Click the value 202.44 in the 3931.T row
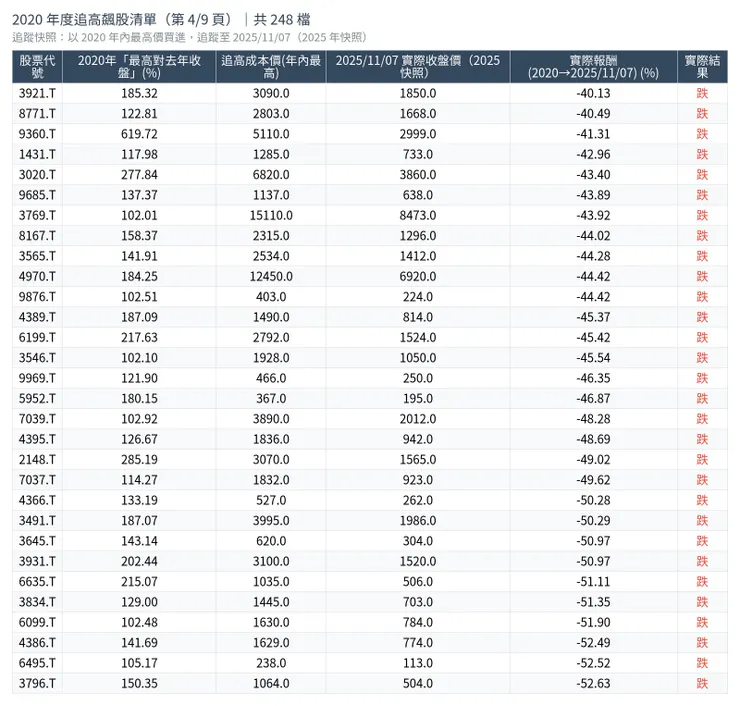 coord(139,561)
